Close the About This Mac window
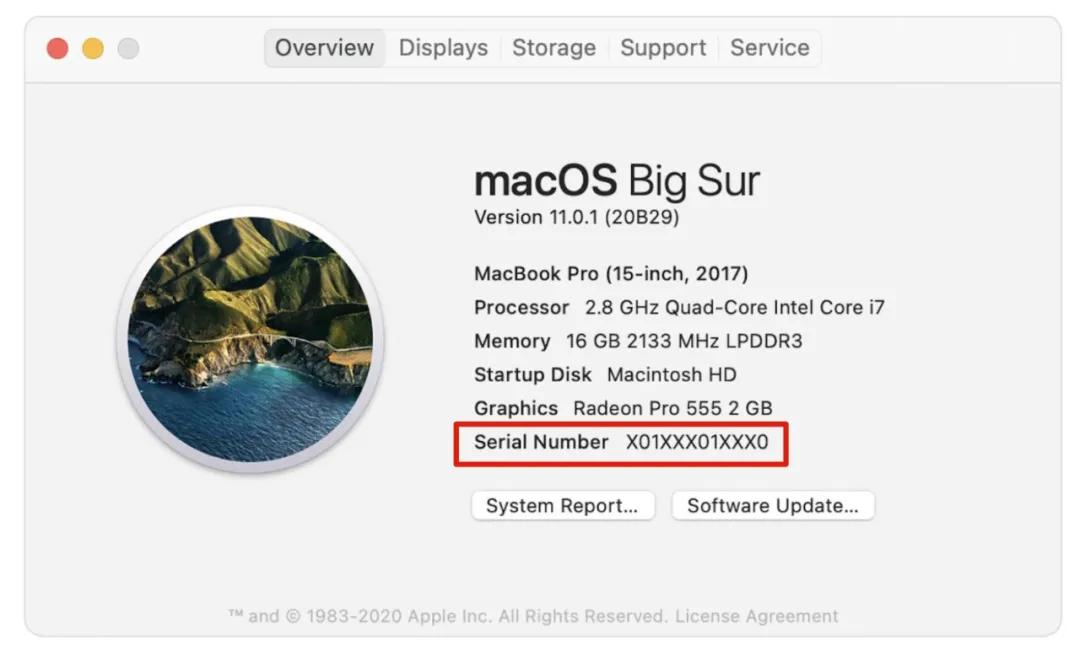1080x651 pixels. click(x=57, y=48)
